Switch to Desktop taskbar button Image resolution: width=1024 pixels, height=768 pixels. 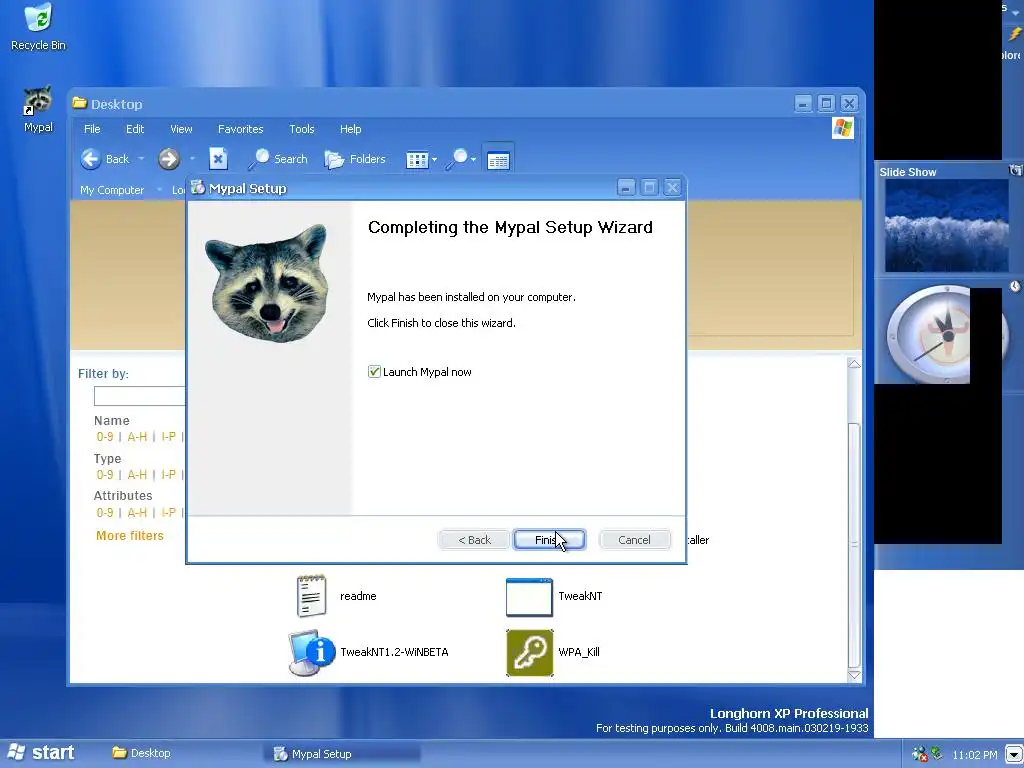pos(142,753)
